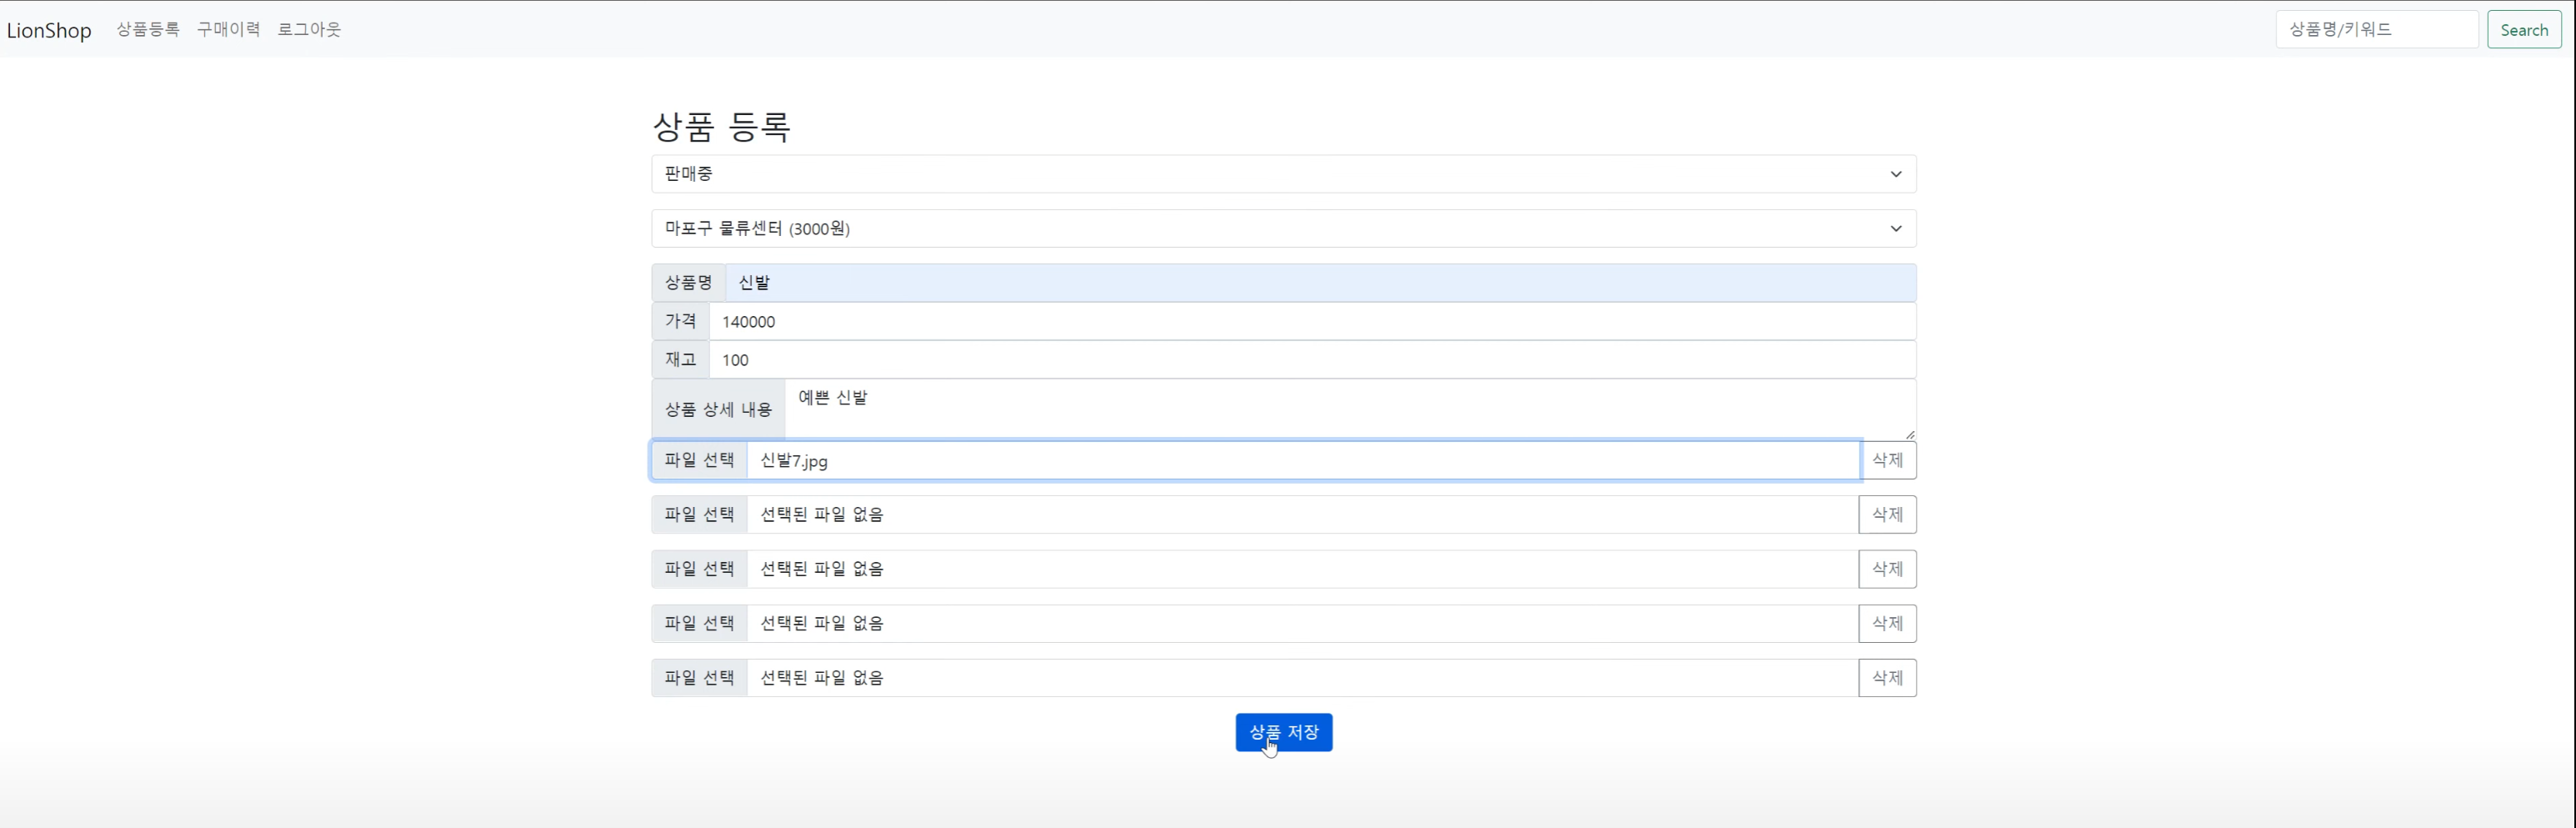
Task: Click the 상품 저장 save button
Action: pos(1284,732)
